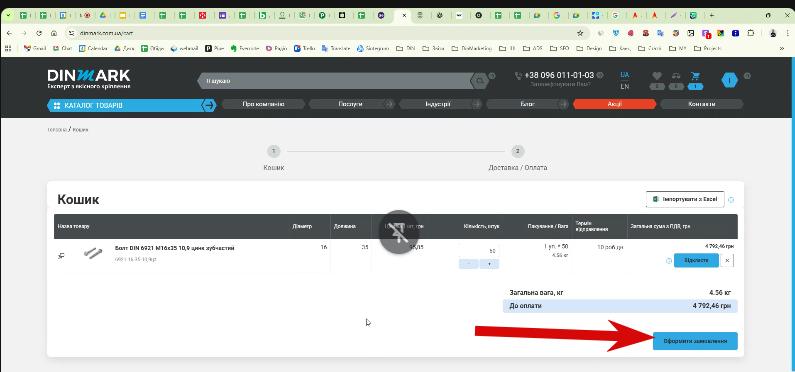This screenshot has width=795, height=372.
Task: Open the Chrome three-dot menu
Action: pyautogui.click(x=787, y=33)
